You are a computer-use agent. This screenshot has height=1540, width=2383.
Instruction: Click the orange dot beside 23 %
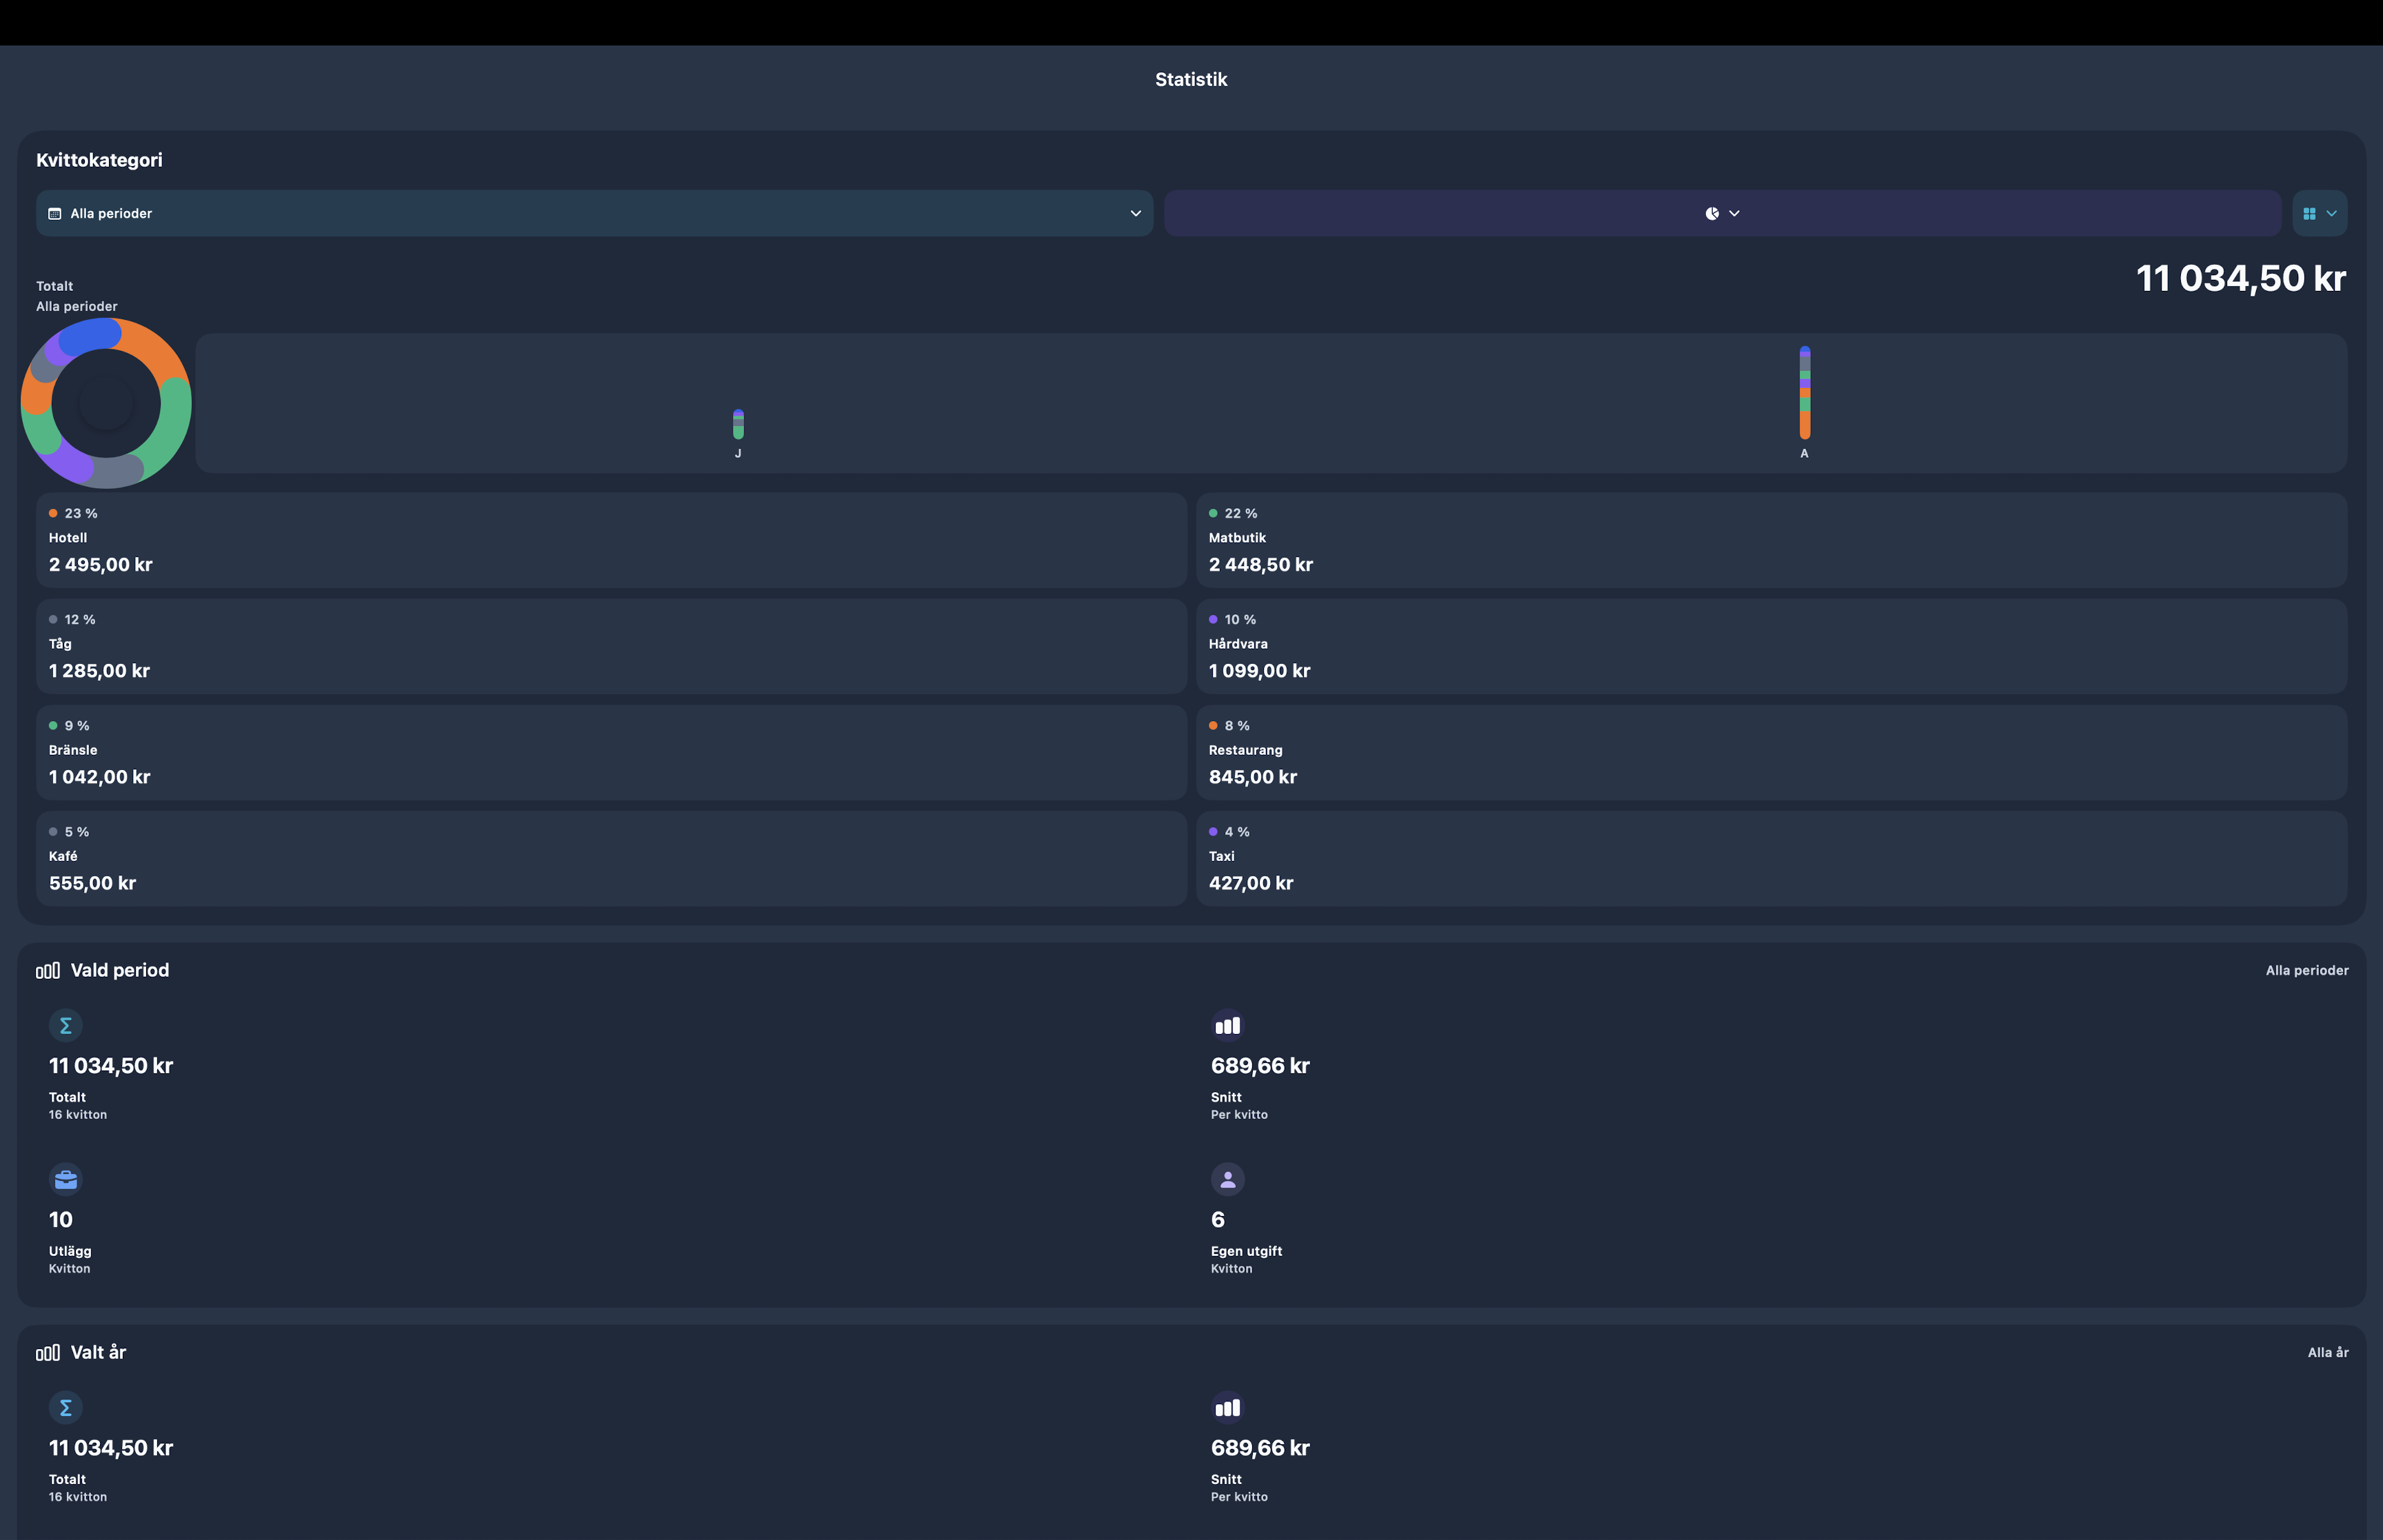pos(53,513)
